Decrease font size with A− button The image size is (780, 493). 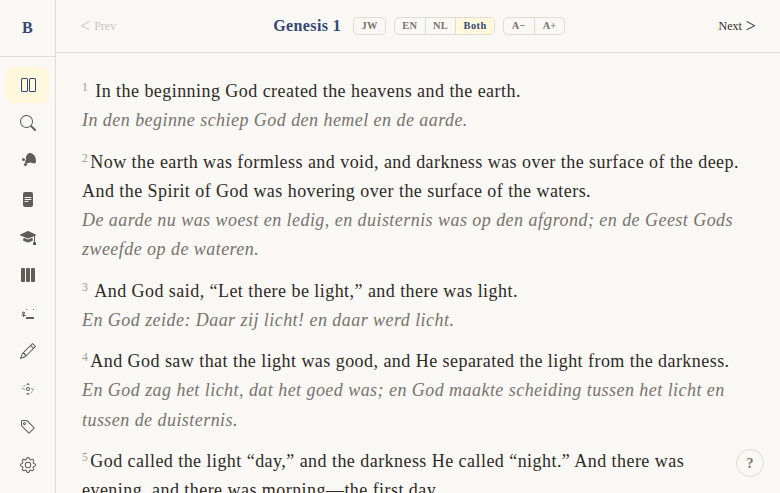tap(518, 26)
